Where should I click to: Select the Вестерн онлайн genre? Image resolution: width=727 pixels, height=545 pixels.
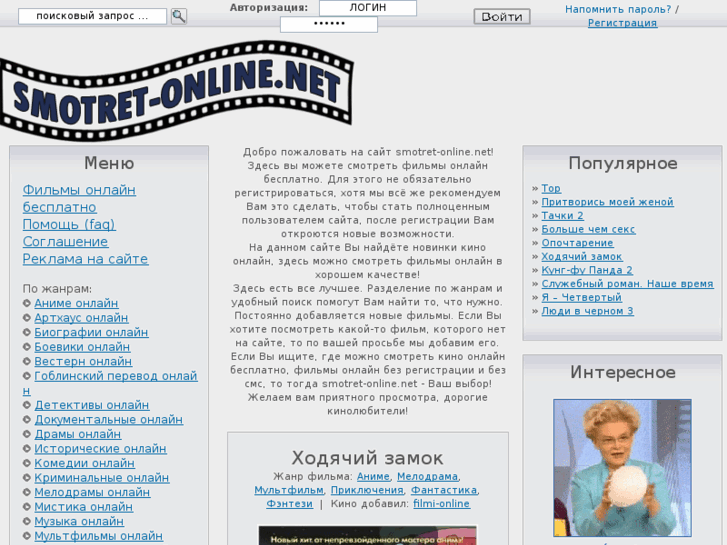[83, 361]
